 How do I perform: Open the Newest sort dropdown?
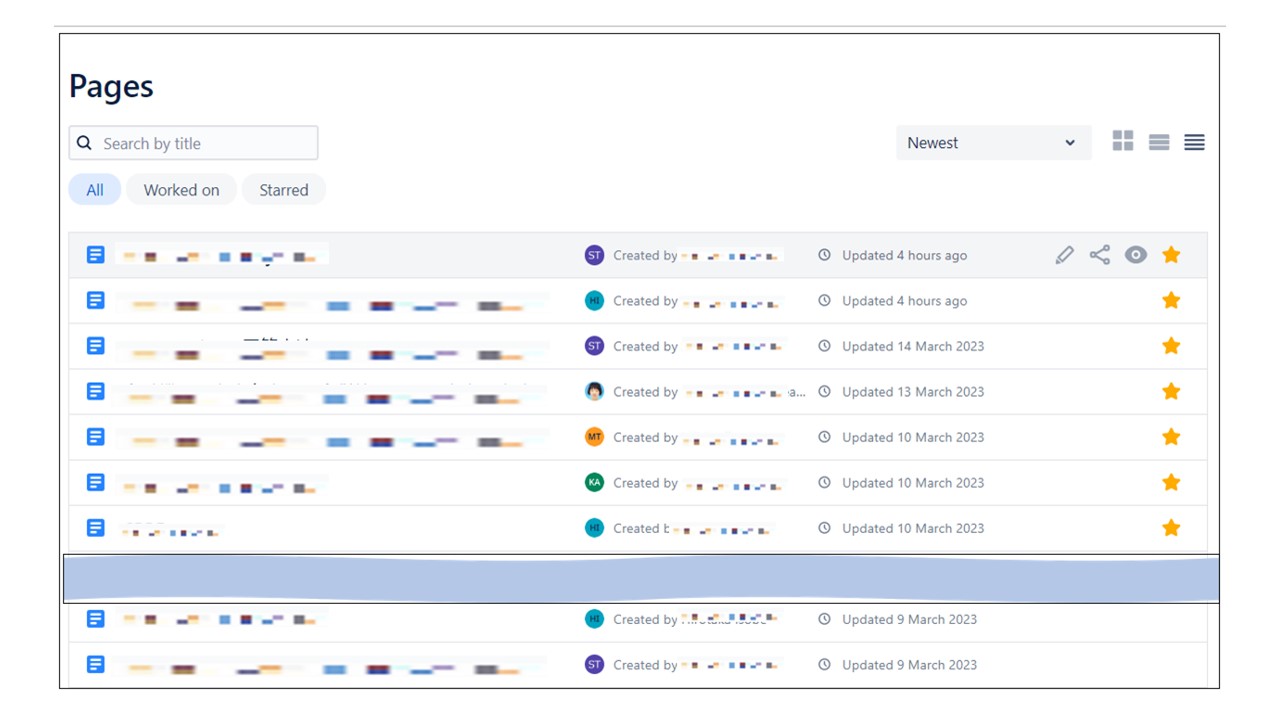(993, 143)
